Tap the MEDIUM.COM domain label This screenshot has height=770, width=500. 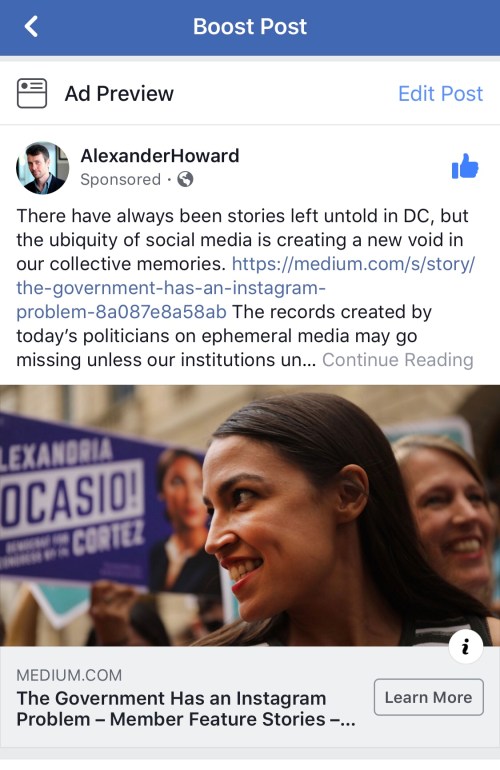(69, 675)
